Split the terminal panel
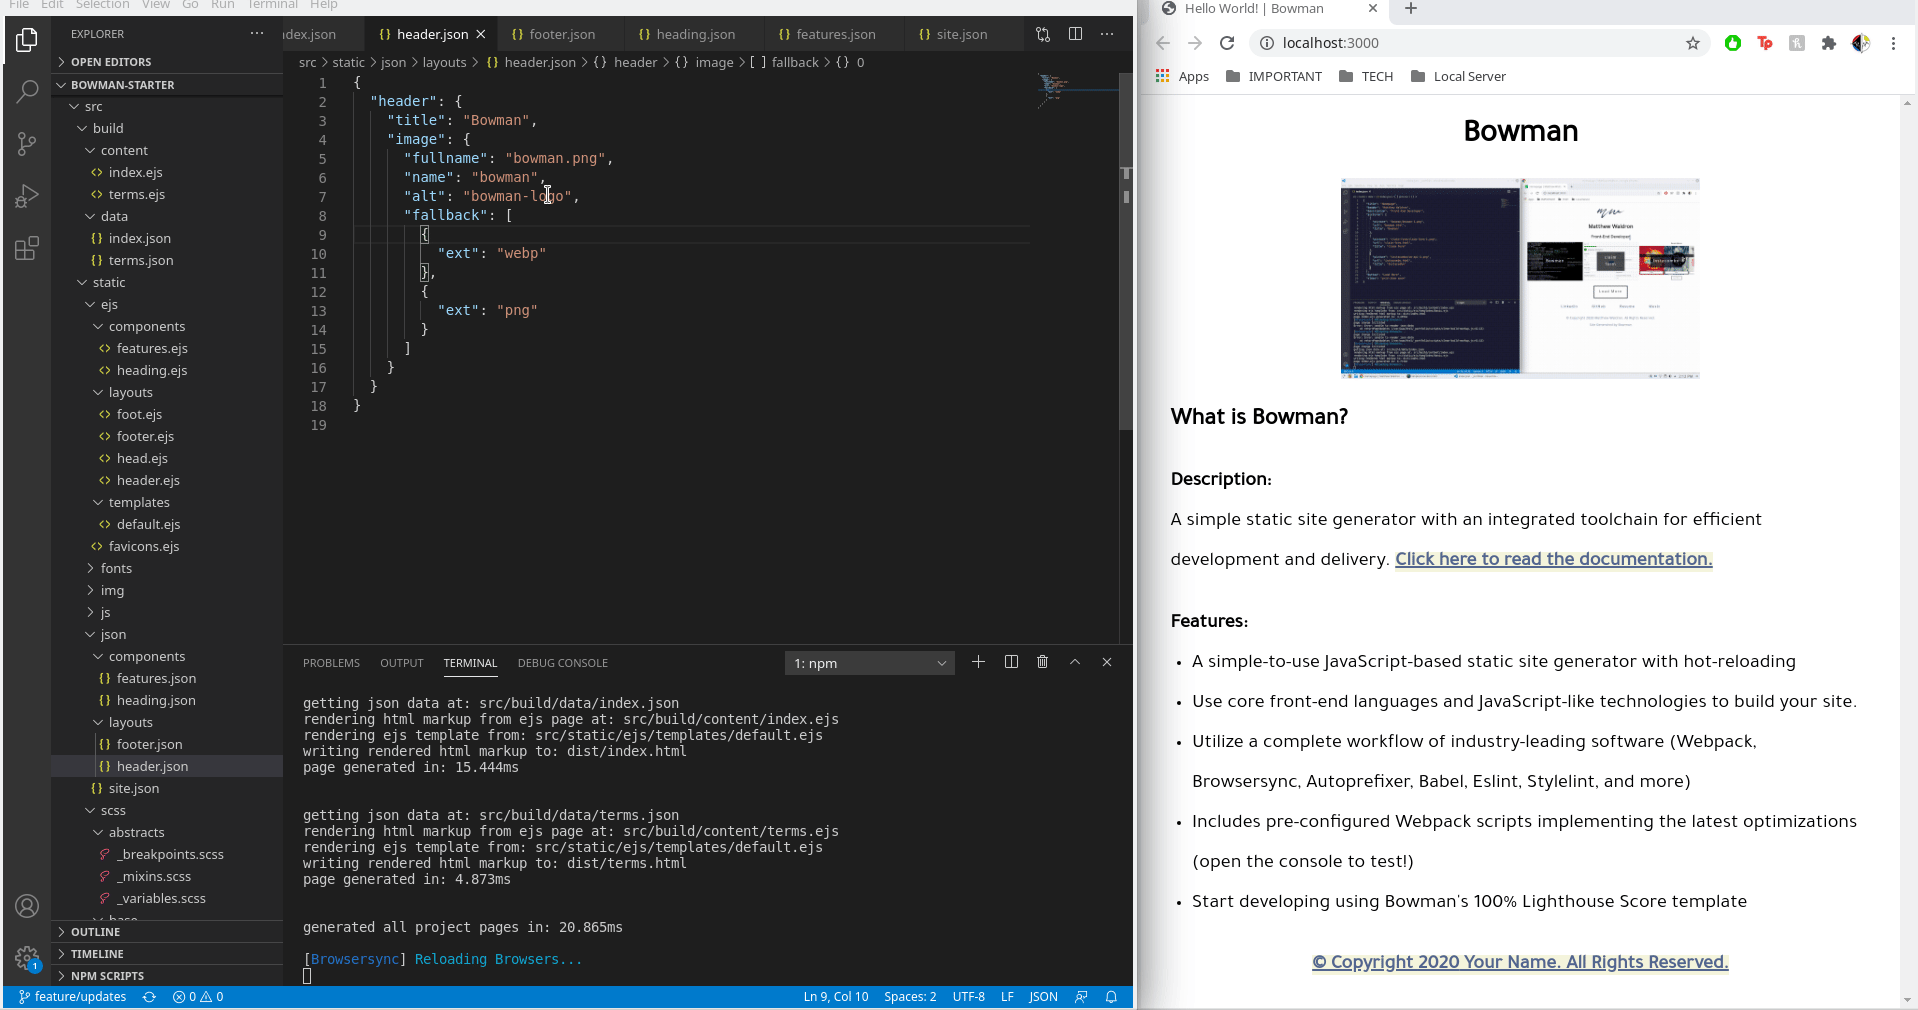The image size is (1918, 1010). pyautogui.click(x=1011, y=662)
